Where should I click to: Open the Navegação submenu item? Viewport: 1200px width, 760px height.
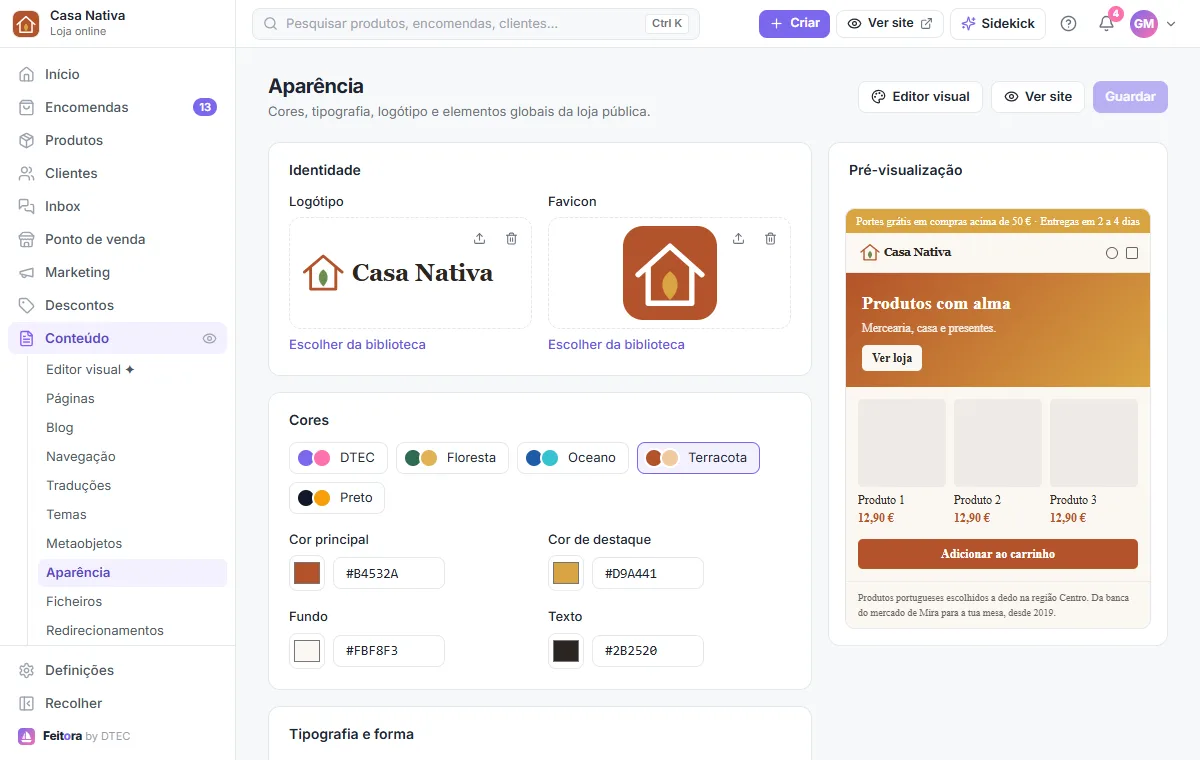[132, 456]
